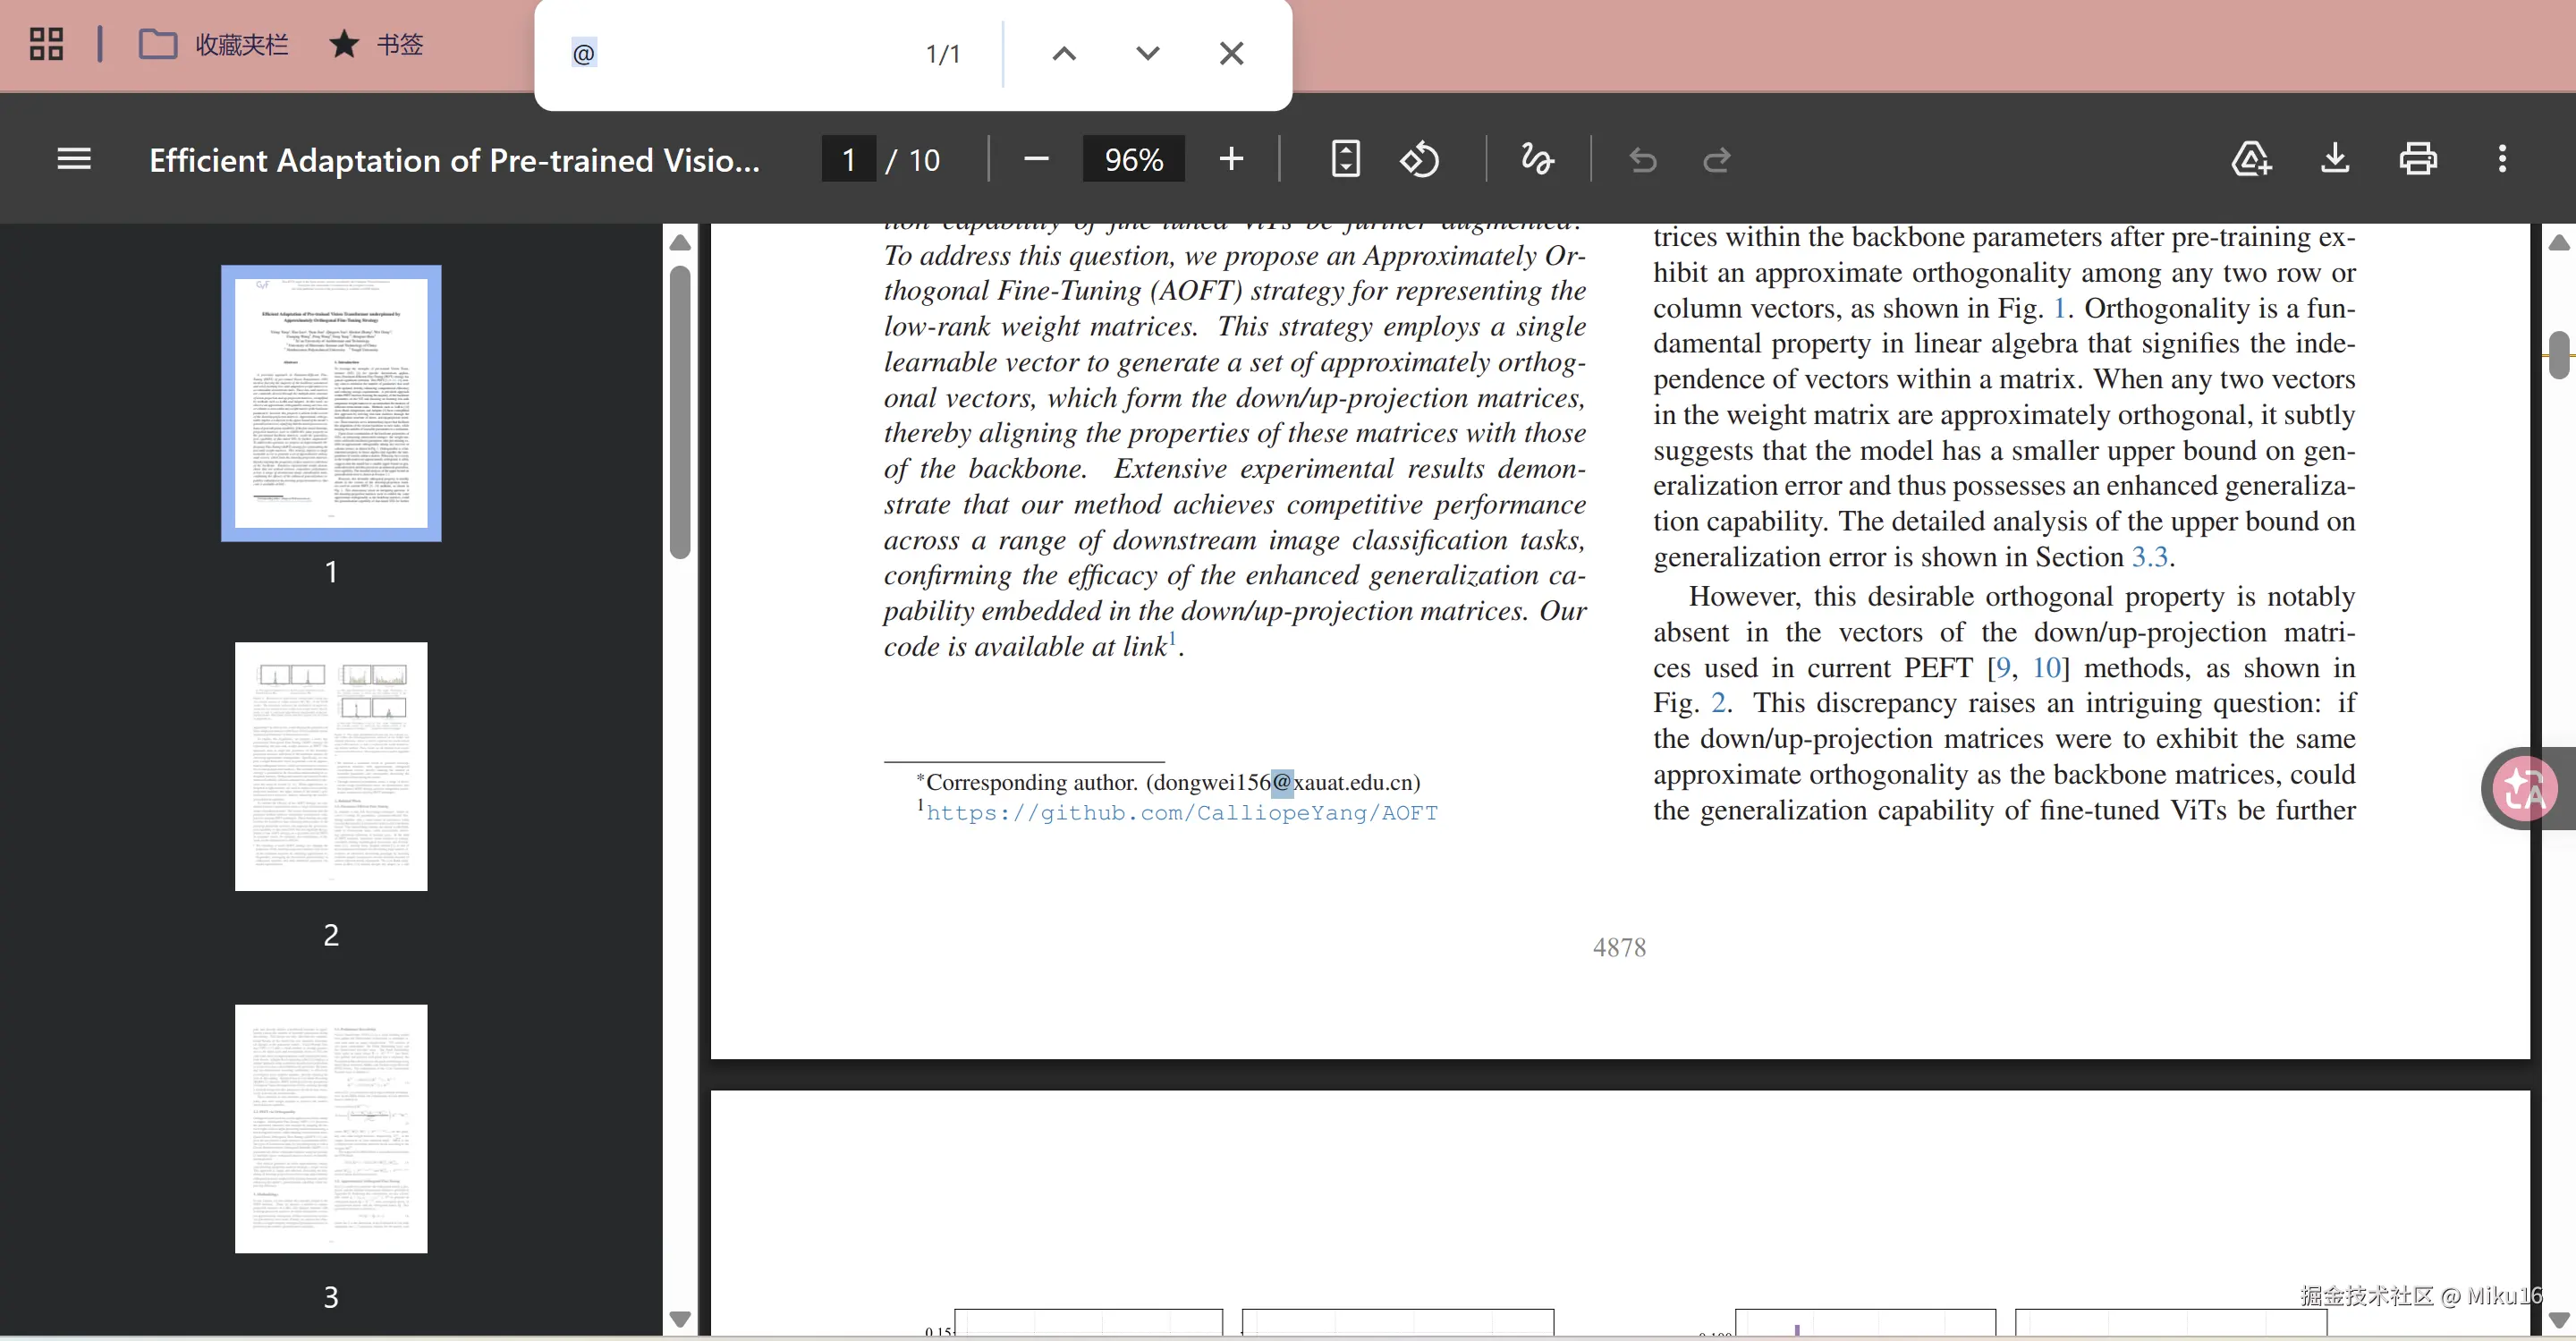Click the redo arrow icon

[1716, 159]
